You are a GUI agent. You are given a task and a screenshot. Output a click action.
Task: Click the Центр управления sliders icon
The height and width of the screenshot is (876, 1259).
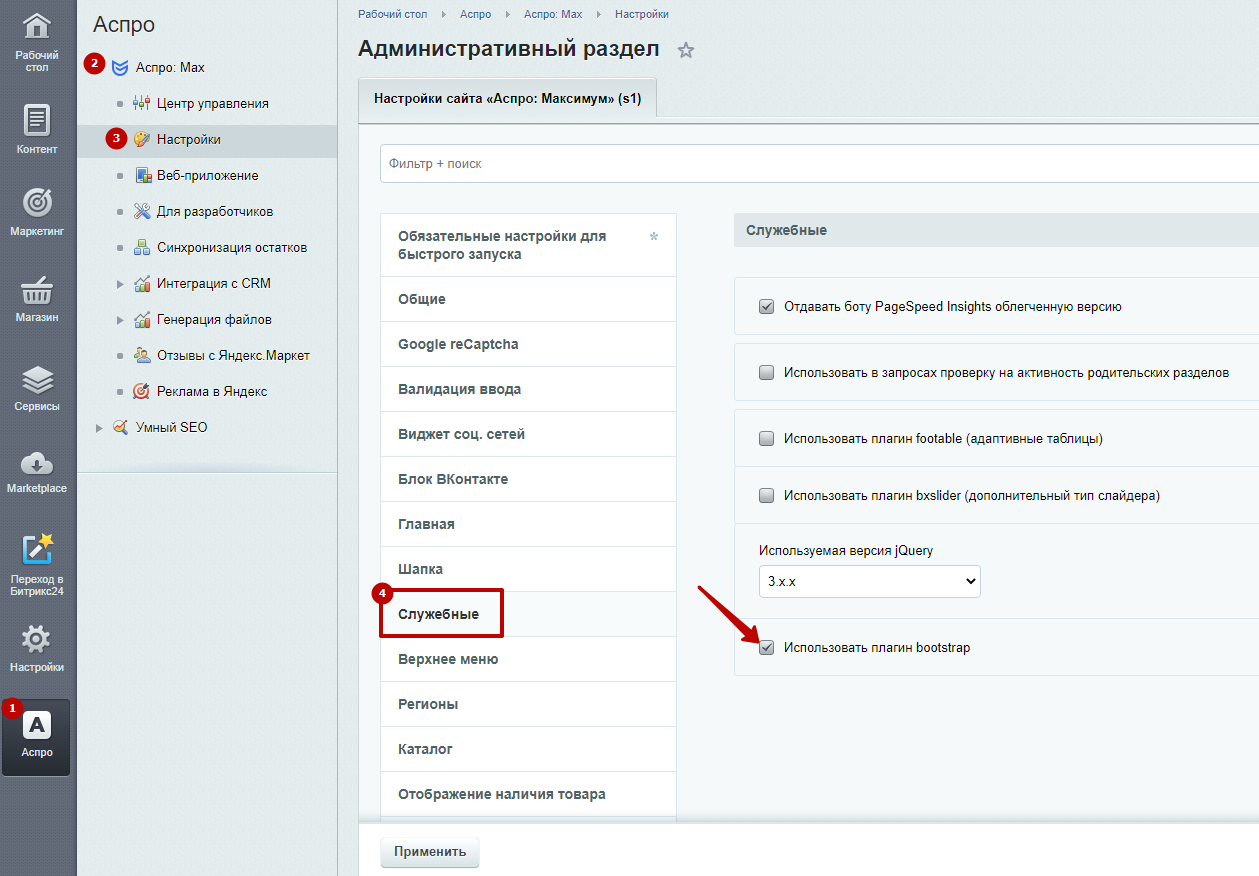pyautogui.click(x=141, y=104)
